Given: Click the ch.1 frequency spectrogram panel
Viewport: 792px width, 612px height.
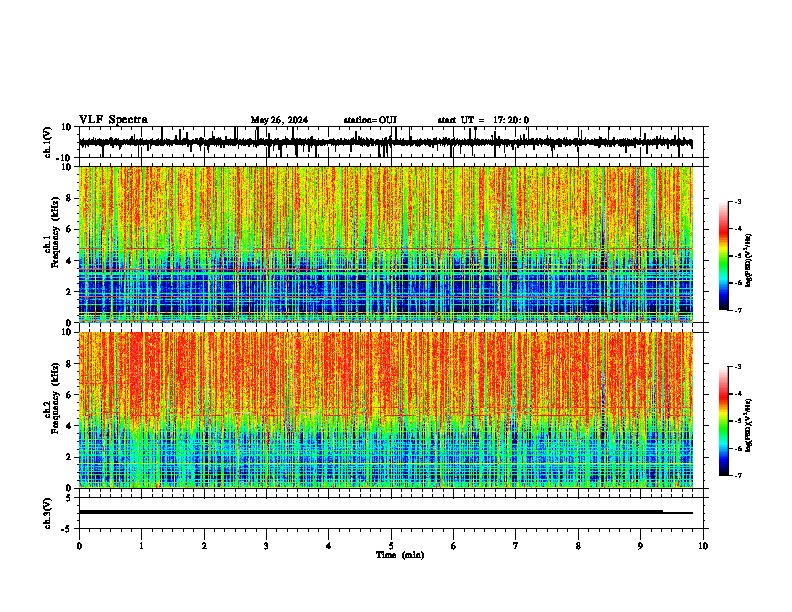Looking at the screenshot, I should coord(391,244).
